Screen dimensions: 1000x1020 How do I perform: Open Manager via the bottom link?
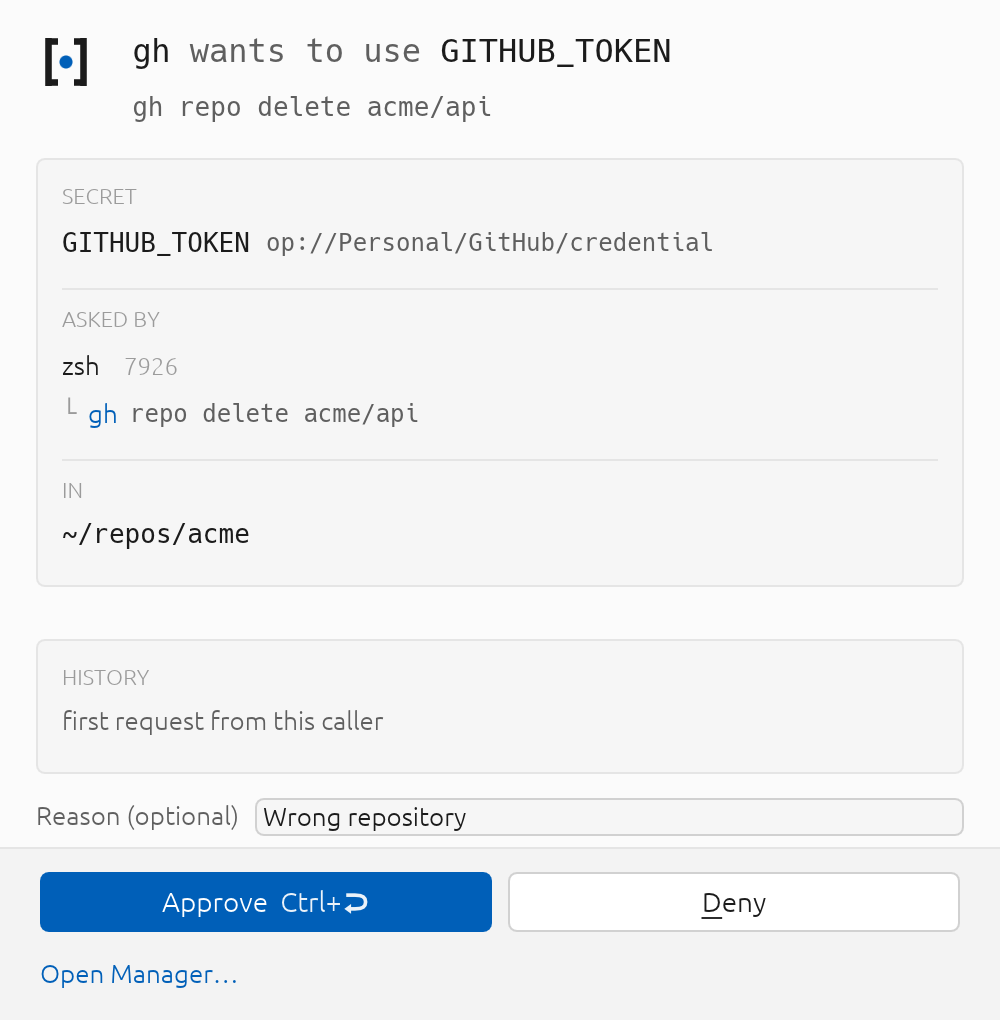pos(139,974)
